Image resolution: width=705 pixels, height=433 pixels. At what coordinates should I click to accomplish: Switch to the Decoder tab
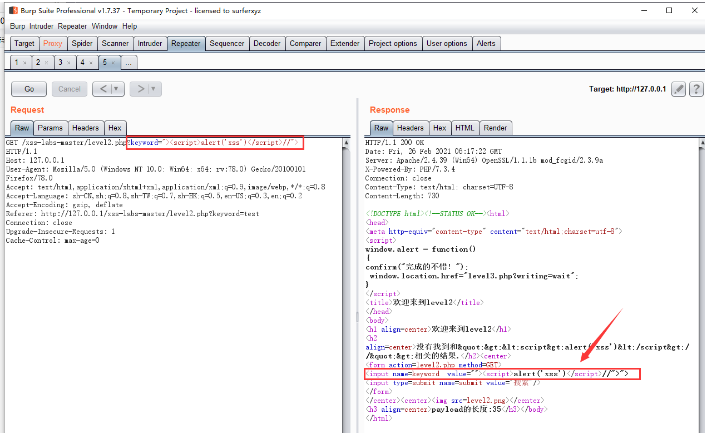tap(267, 43)
